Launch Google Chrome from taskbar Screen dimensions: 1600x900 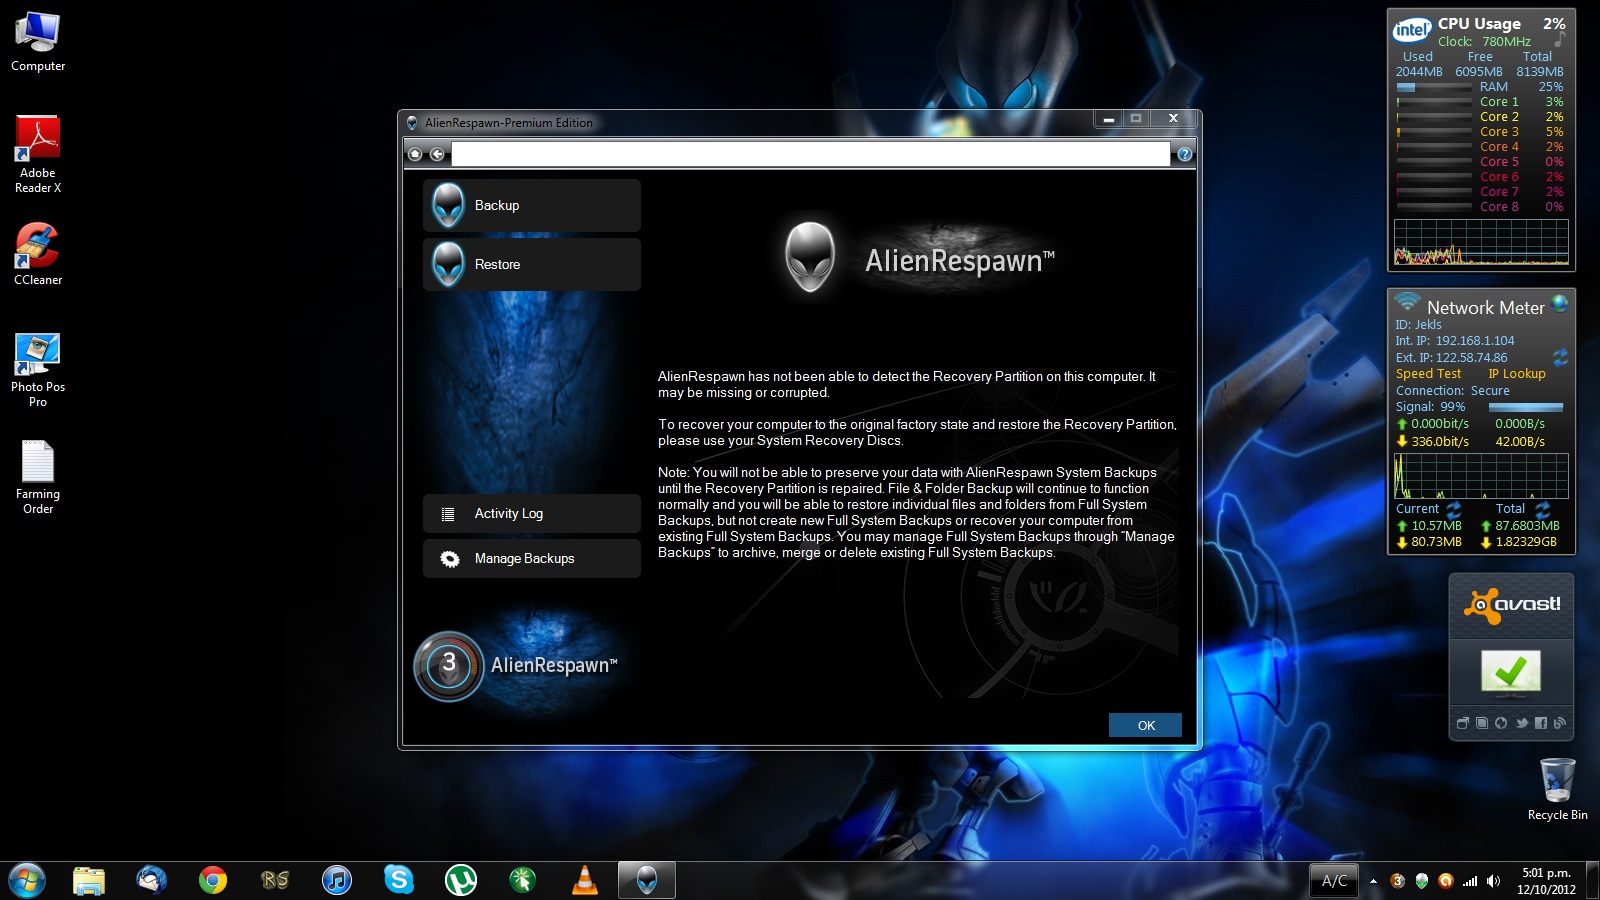213,880
